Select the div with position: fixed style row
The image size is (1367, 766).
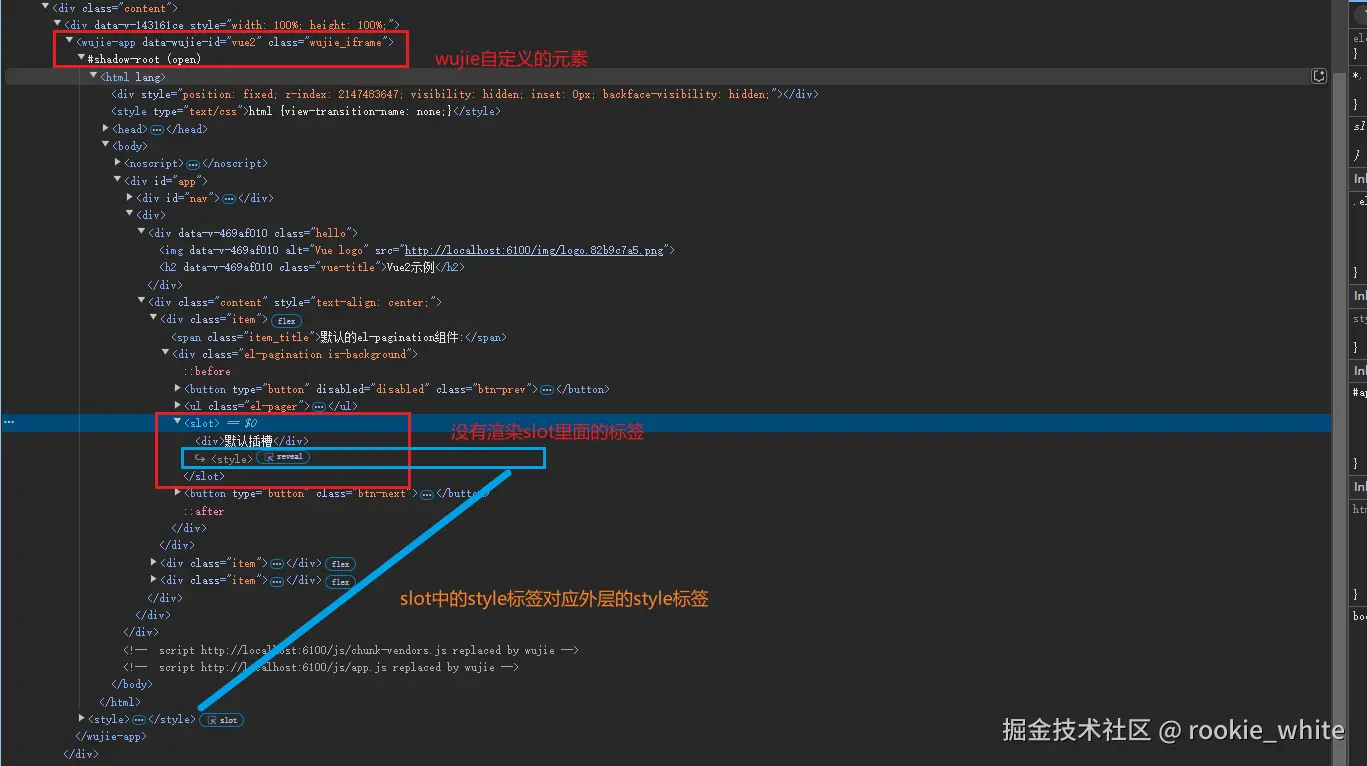pyautogui.click(x=464, y=94)
